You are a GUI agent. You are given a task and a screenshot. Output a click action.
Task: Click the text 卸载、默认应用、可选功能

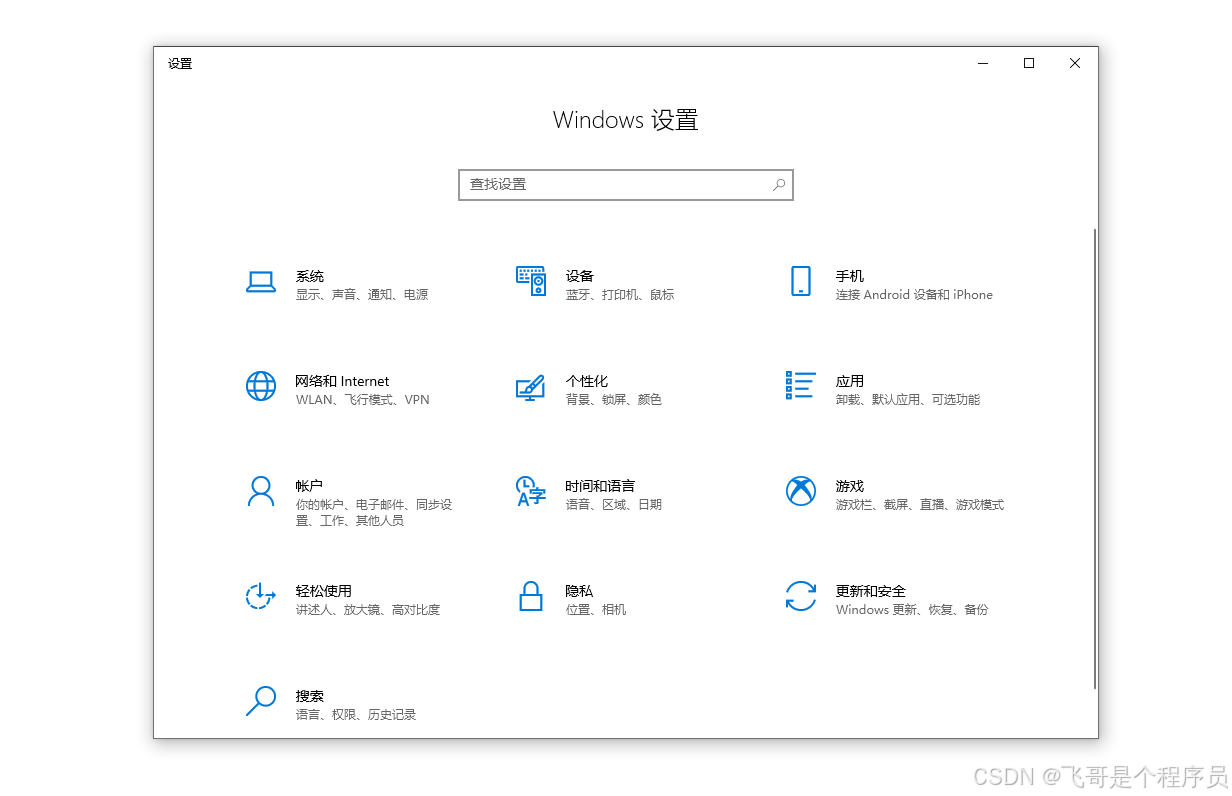(908, 400)
